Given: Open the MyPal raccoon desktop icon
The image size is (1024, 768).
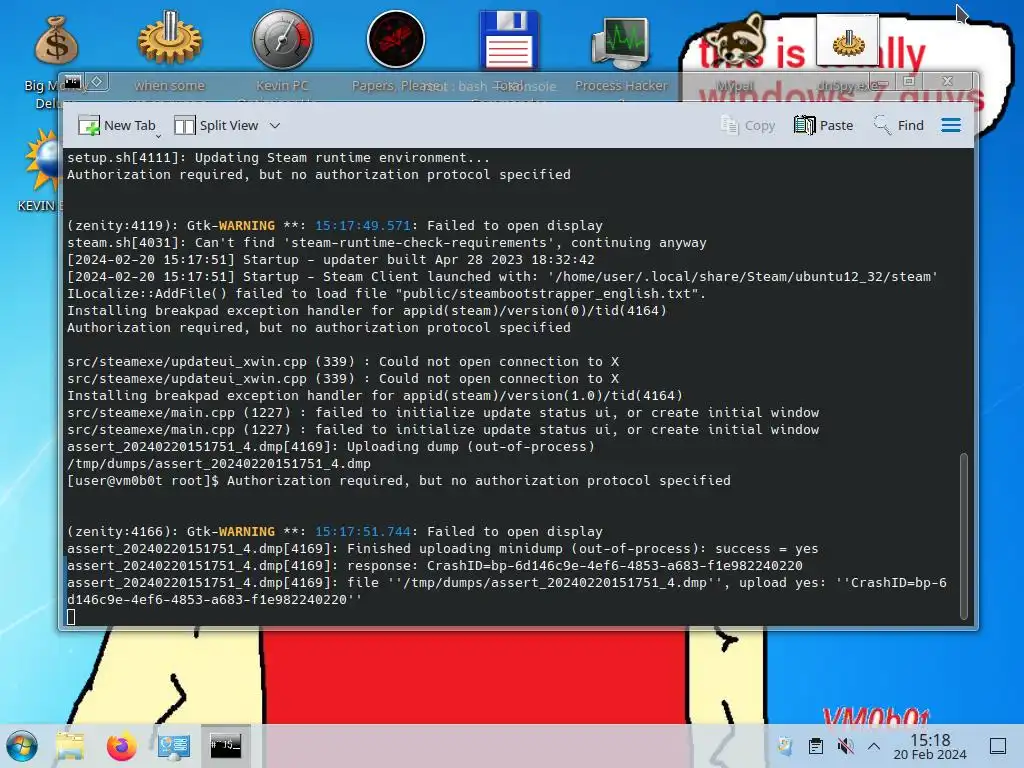Looking at the screenshot, I should 735,40.
